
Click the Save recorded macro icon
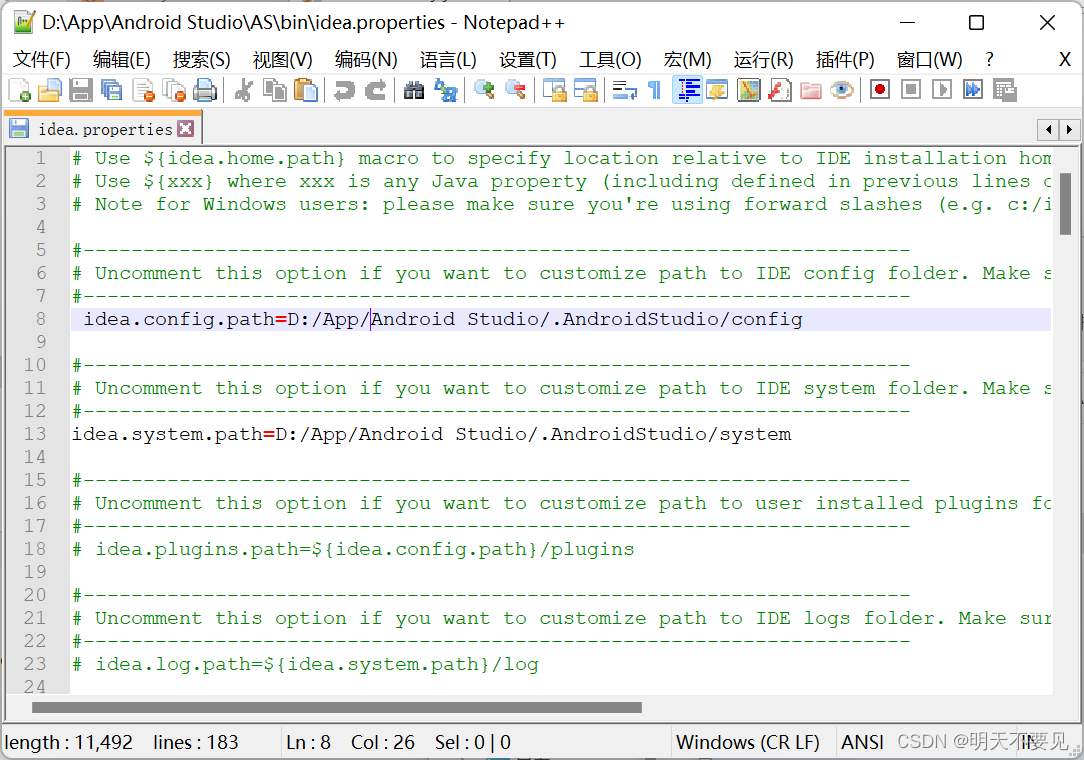(1004, 91)
